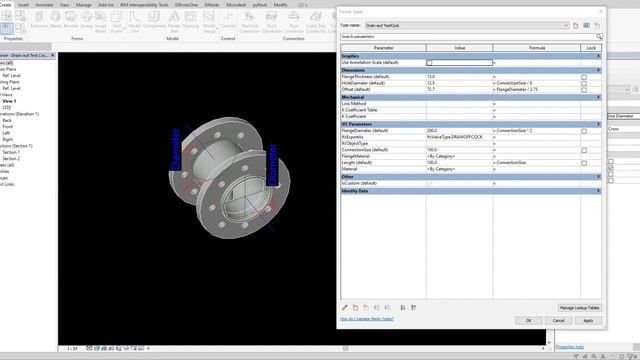Select the Control tool in ribbon
This screenshot has height=360, width=640.
[x=228, y=20]
